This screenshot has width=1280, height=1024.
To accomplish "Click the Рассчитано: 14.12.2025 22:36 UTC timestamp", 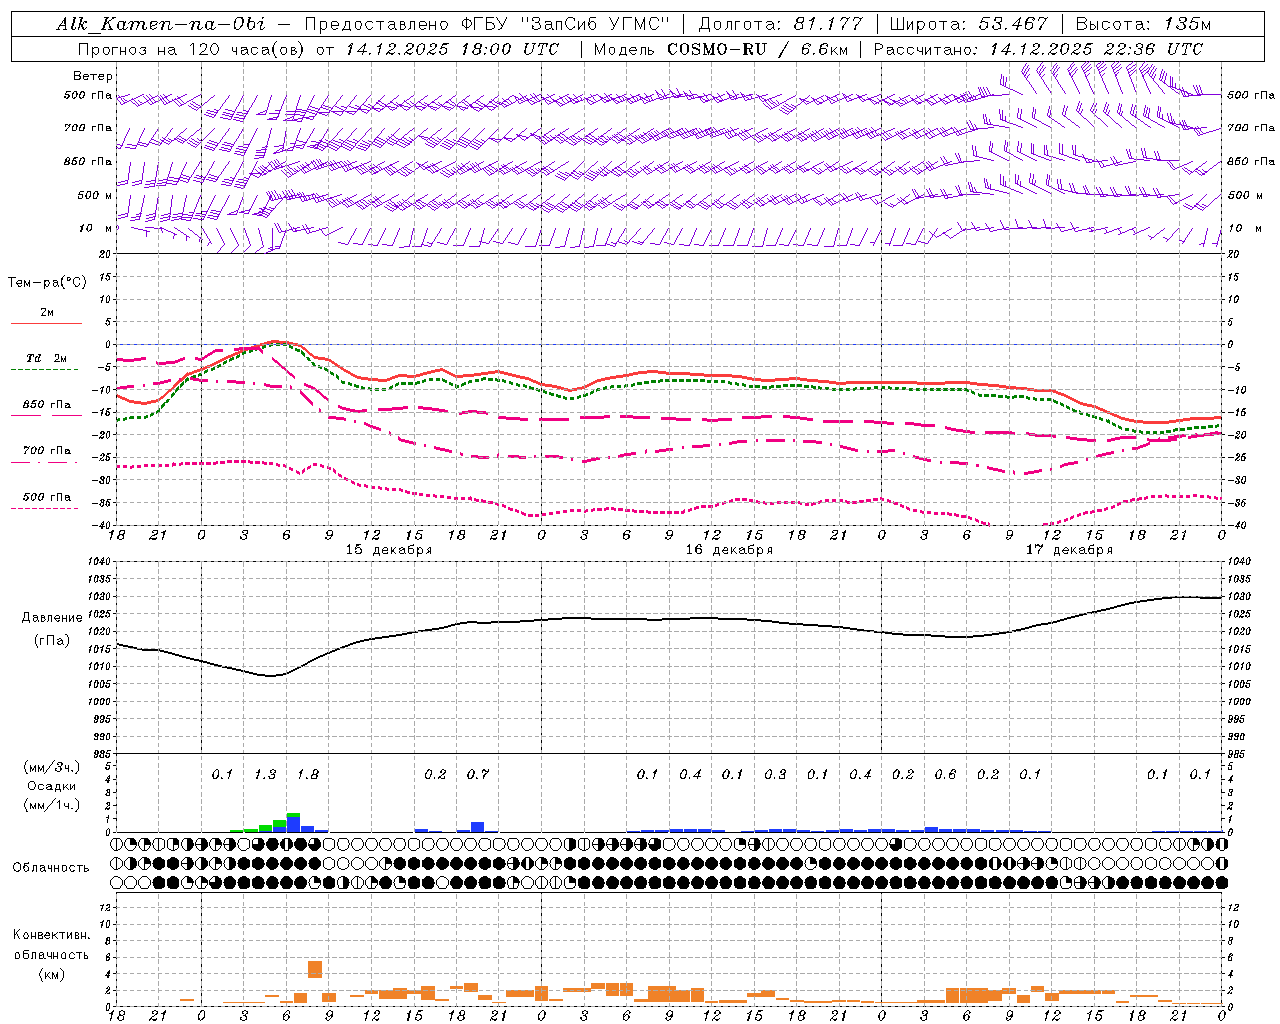I will (x=1038, y=48).
